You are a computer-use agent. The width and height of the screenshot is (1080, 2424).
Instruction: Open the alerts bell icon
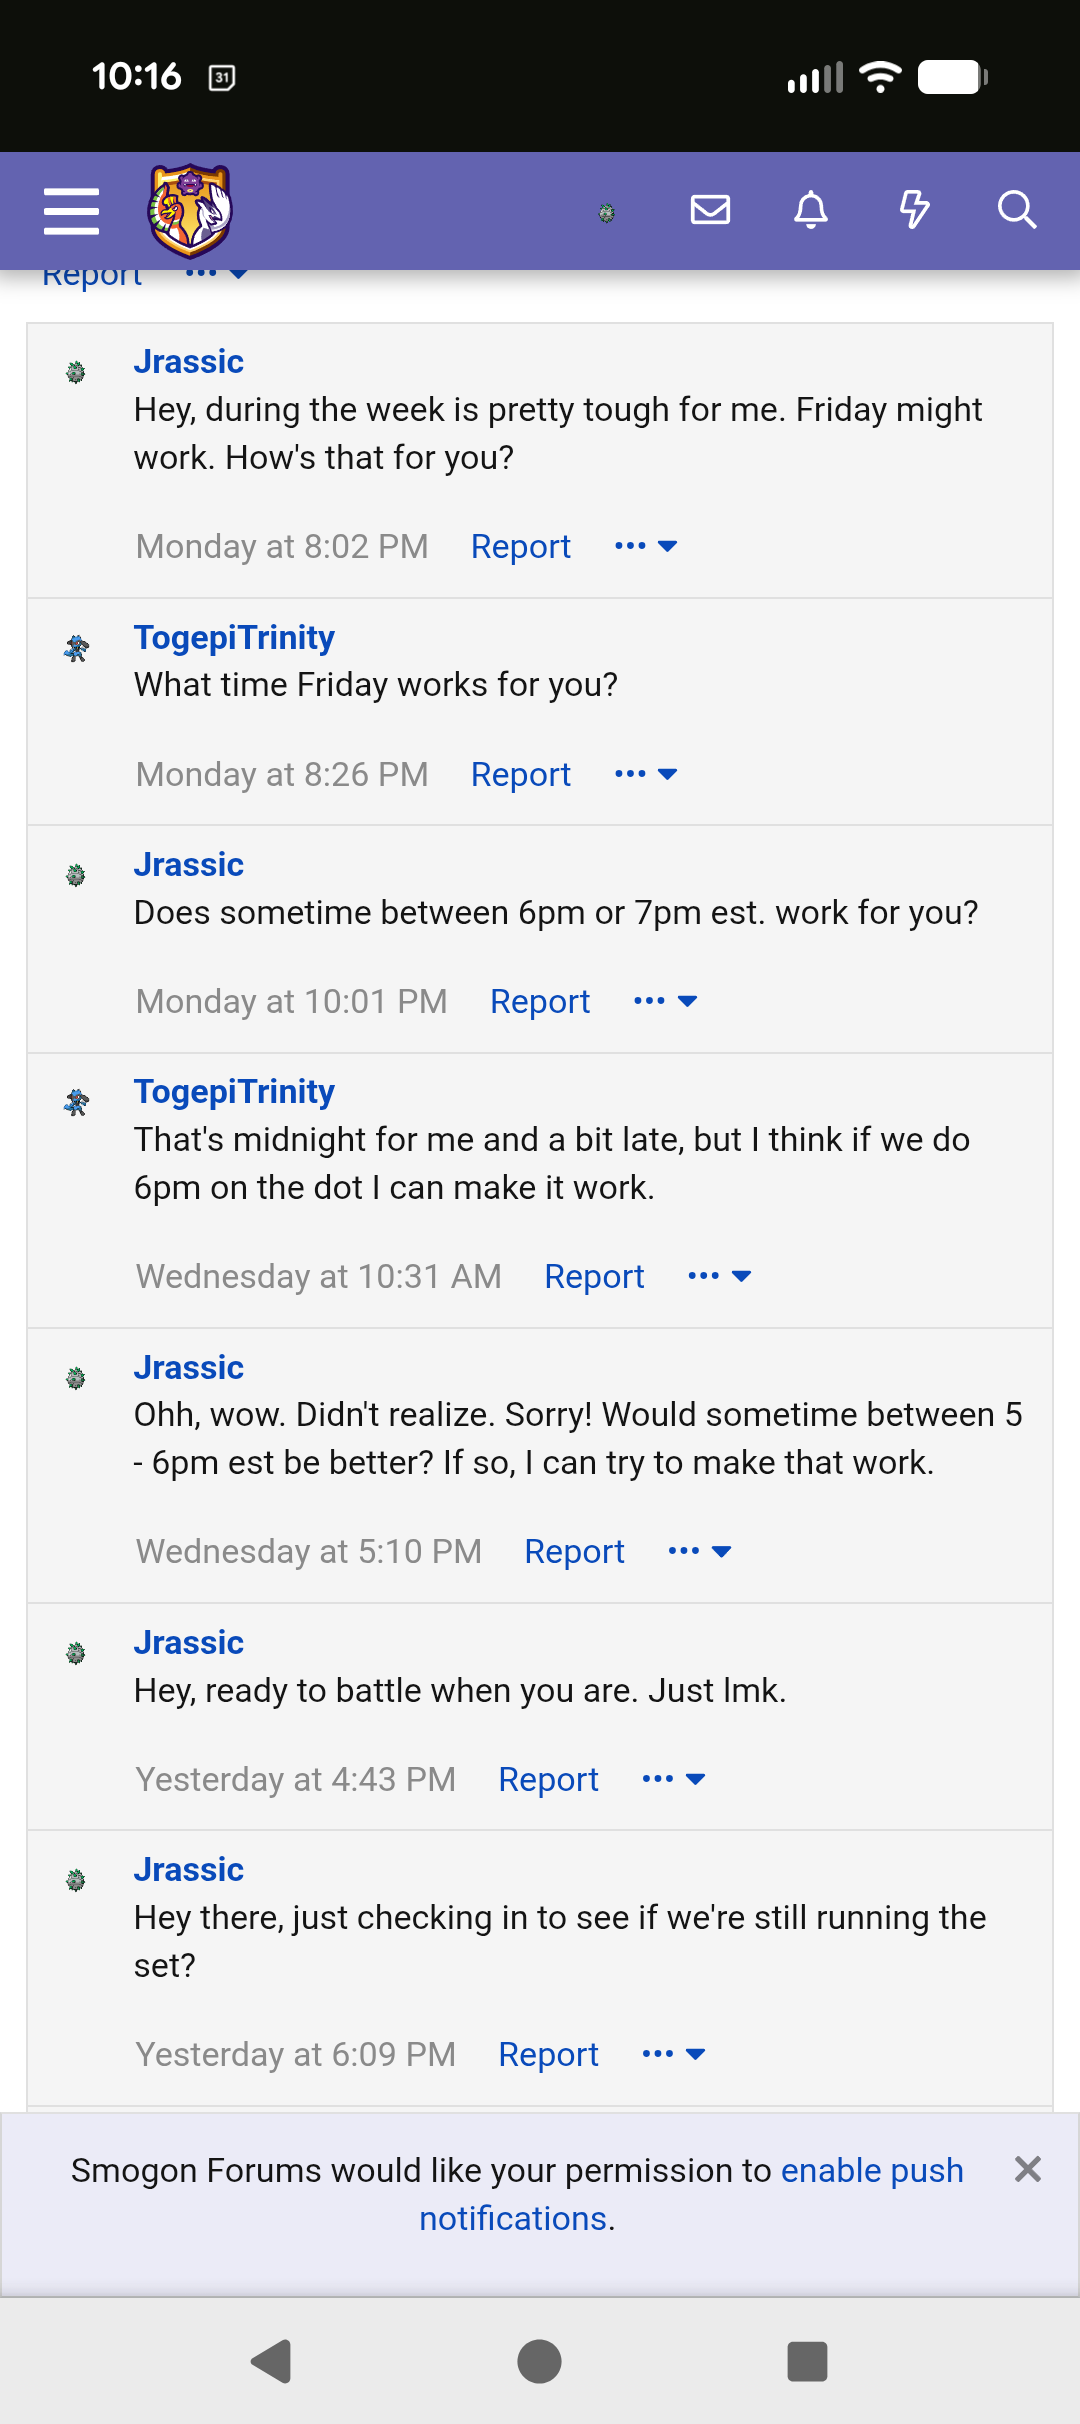811,210
